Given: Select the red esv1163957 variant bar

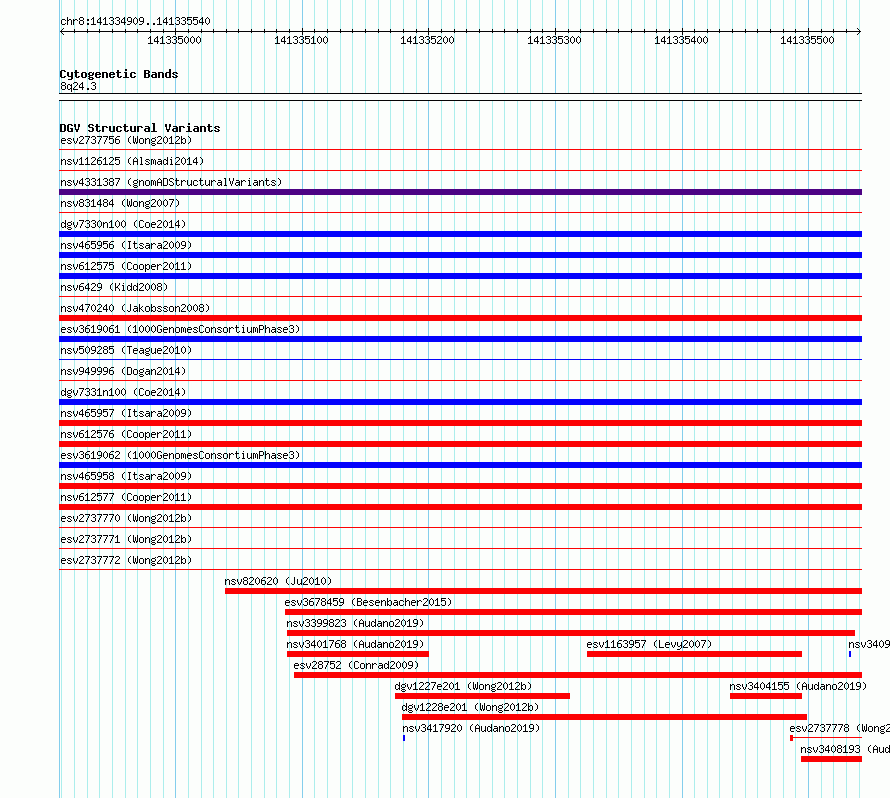Looking at the screenshot, I should 694,654.
